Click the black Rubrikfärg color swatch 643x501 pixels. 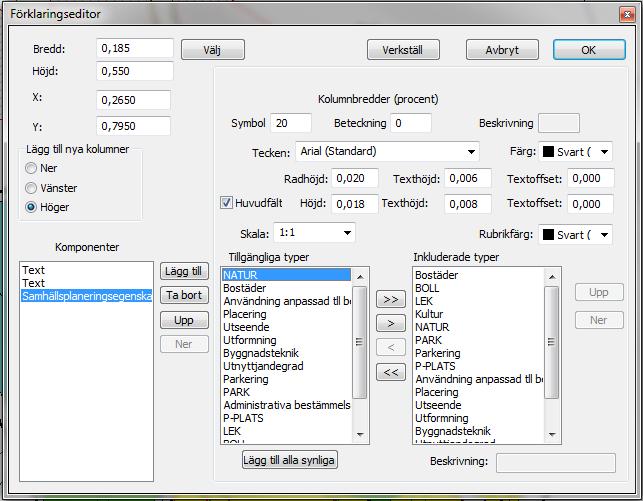[x=548, y=235]
